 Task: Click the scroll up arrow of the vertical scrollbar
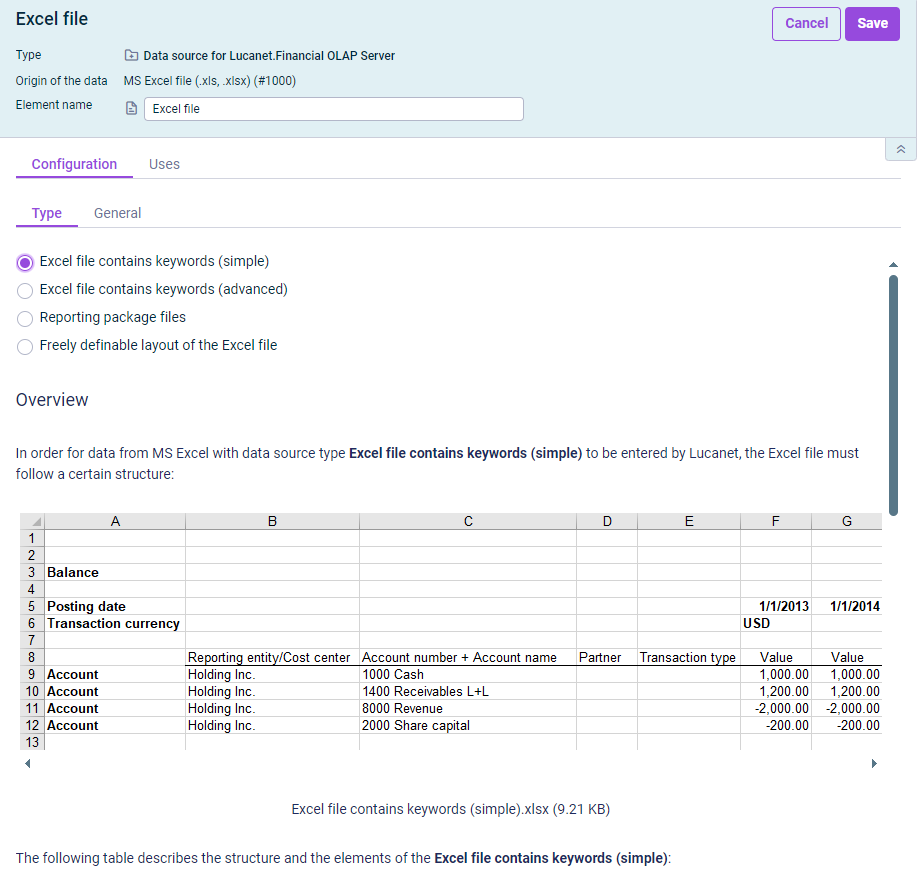(x=893, y=265)
